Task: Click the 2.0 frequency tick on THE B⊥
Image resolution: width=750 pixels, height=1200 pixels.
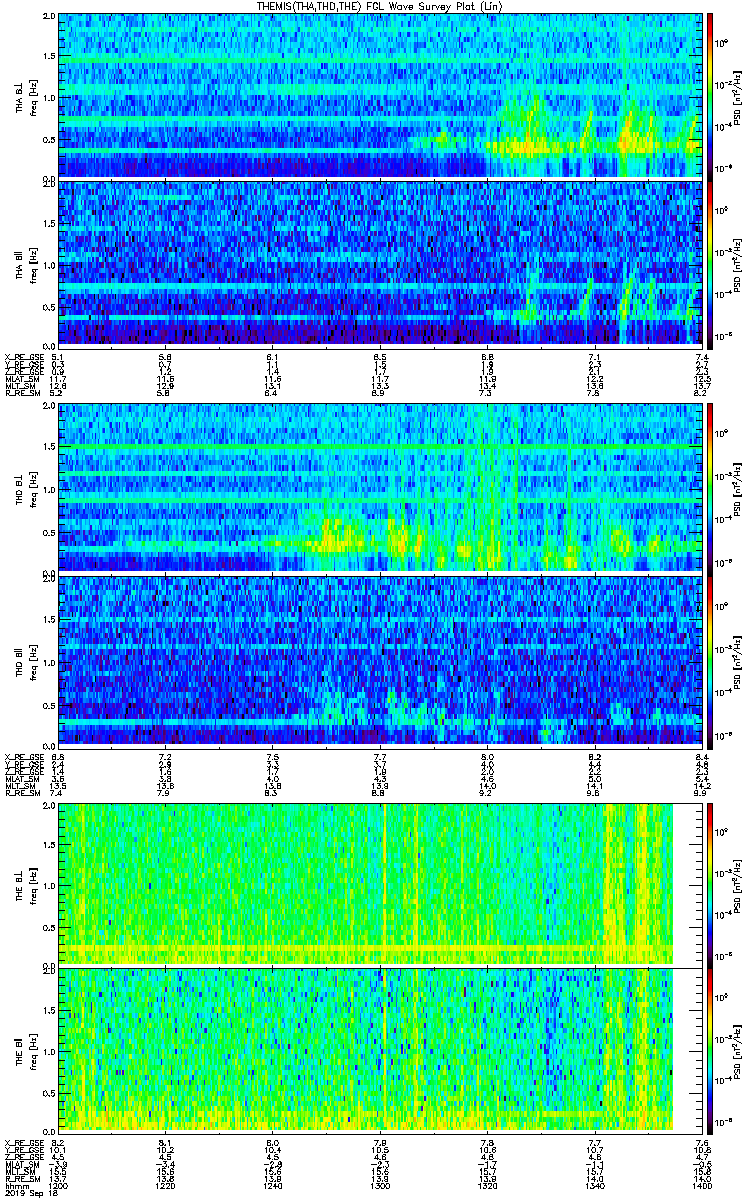Action: pyautogui.click(x=49, y=807)
